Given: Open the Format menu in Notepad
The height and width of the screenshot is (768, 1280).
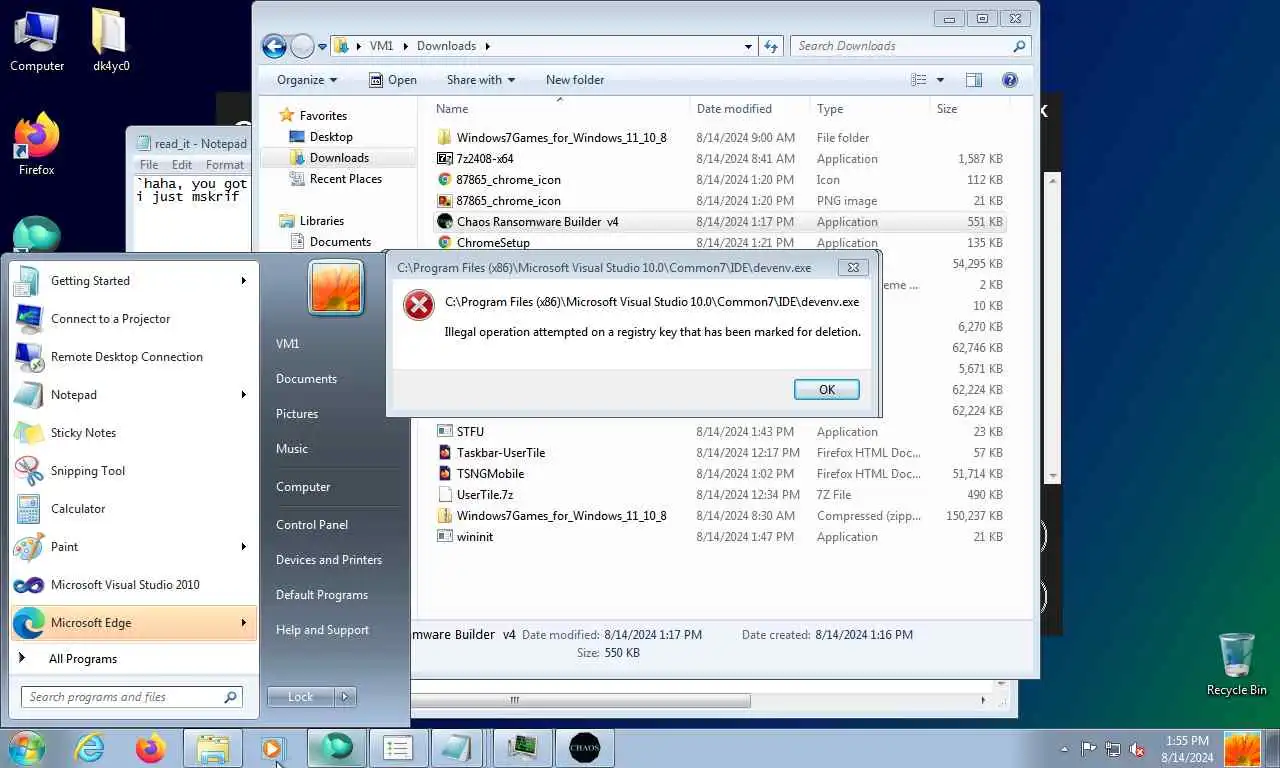Looking at the screenshot, I should coord(225,165).
